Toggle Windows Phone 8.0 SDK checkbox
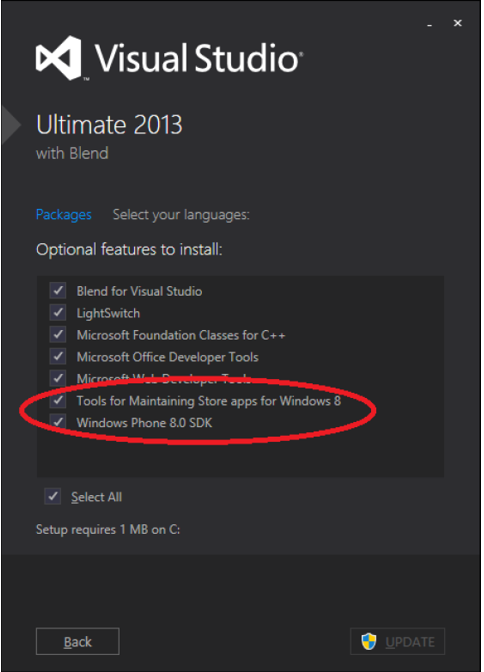The width and height of the screenshot is (484, 672). click(57, 422)
